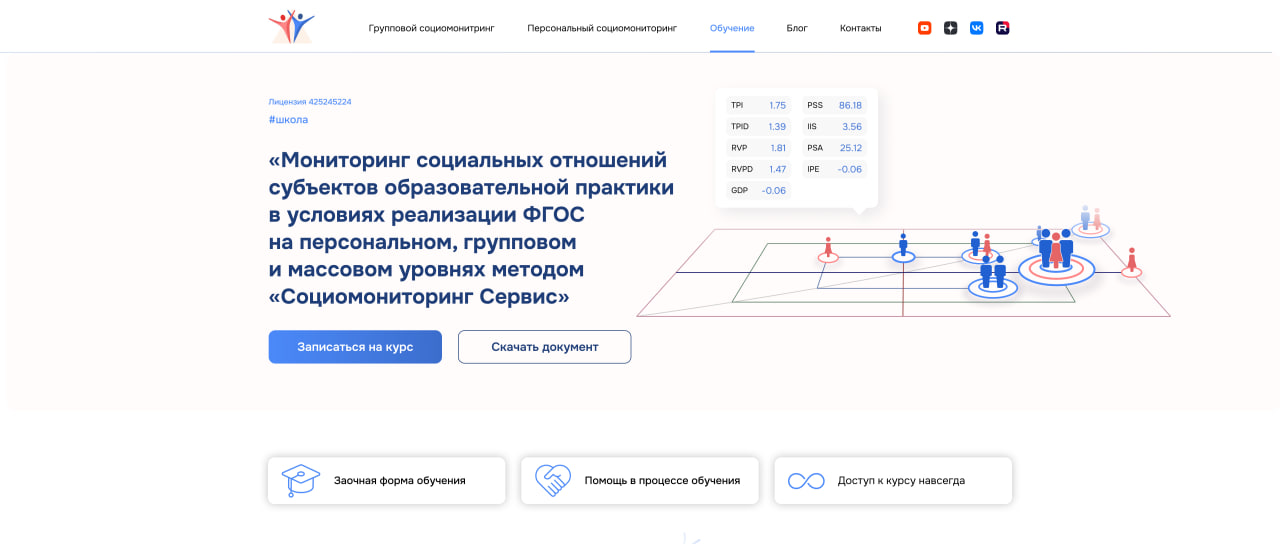The height and width of the screenshot is (544, 1280).
Task: Click the IPE value -0.06
Action: point(849,169)
